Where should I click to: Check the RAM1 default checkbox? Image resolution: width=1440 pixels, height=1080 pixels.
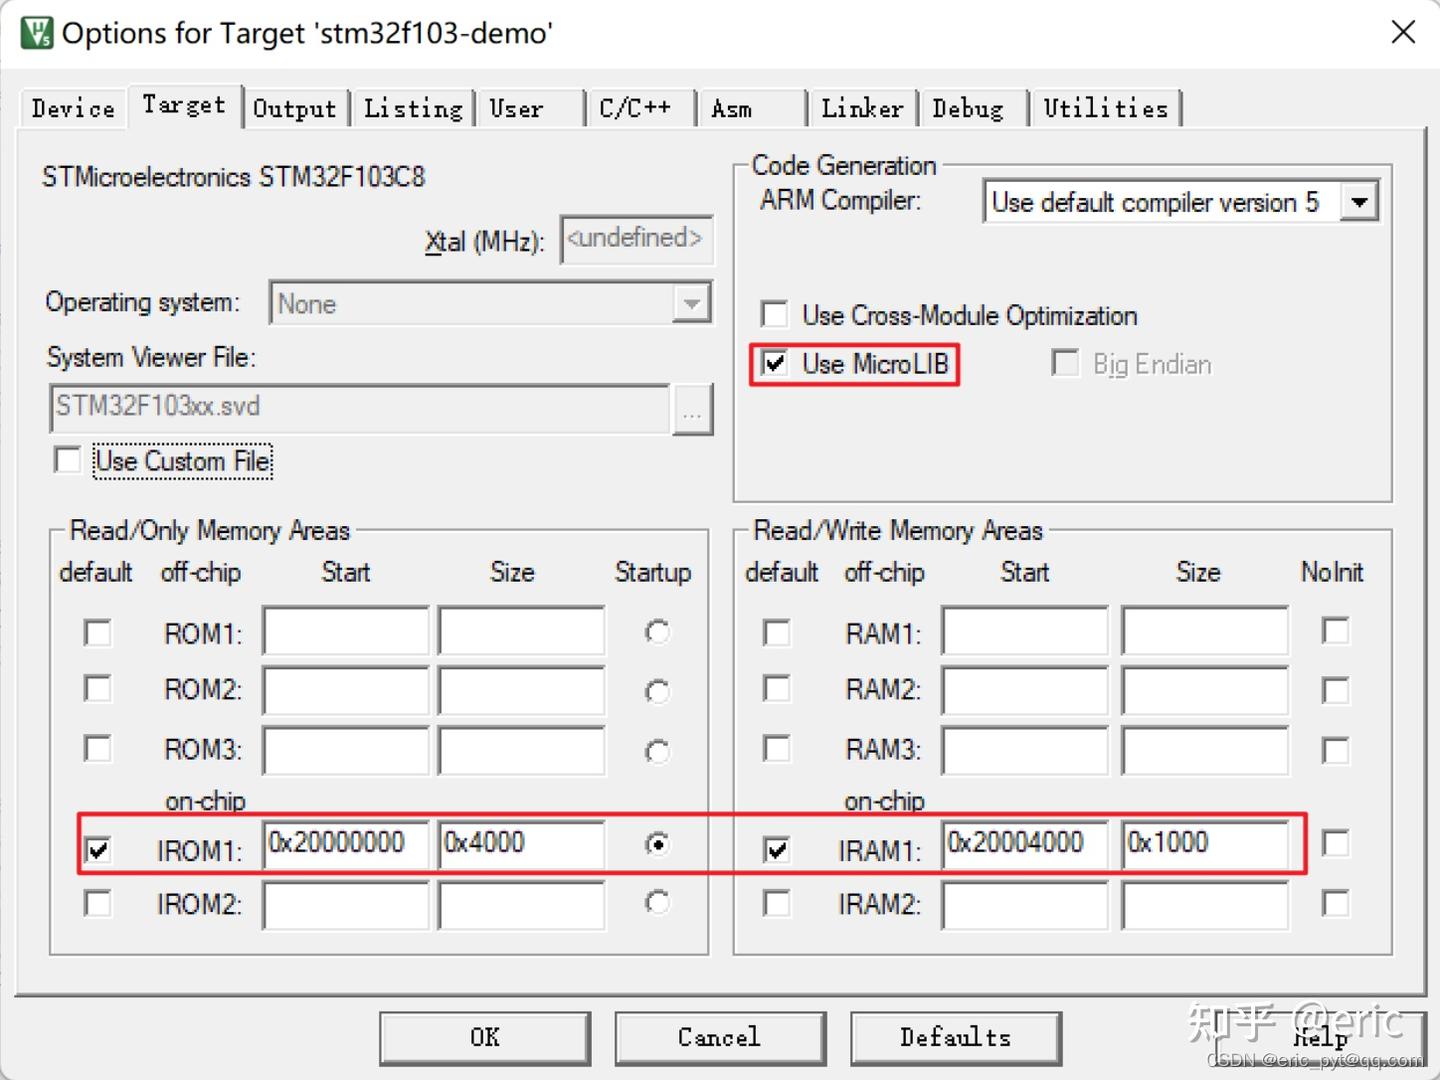coord(777,632)
